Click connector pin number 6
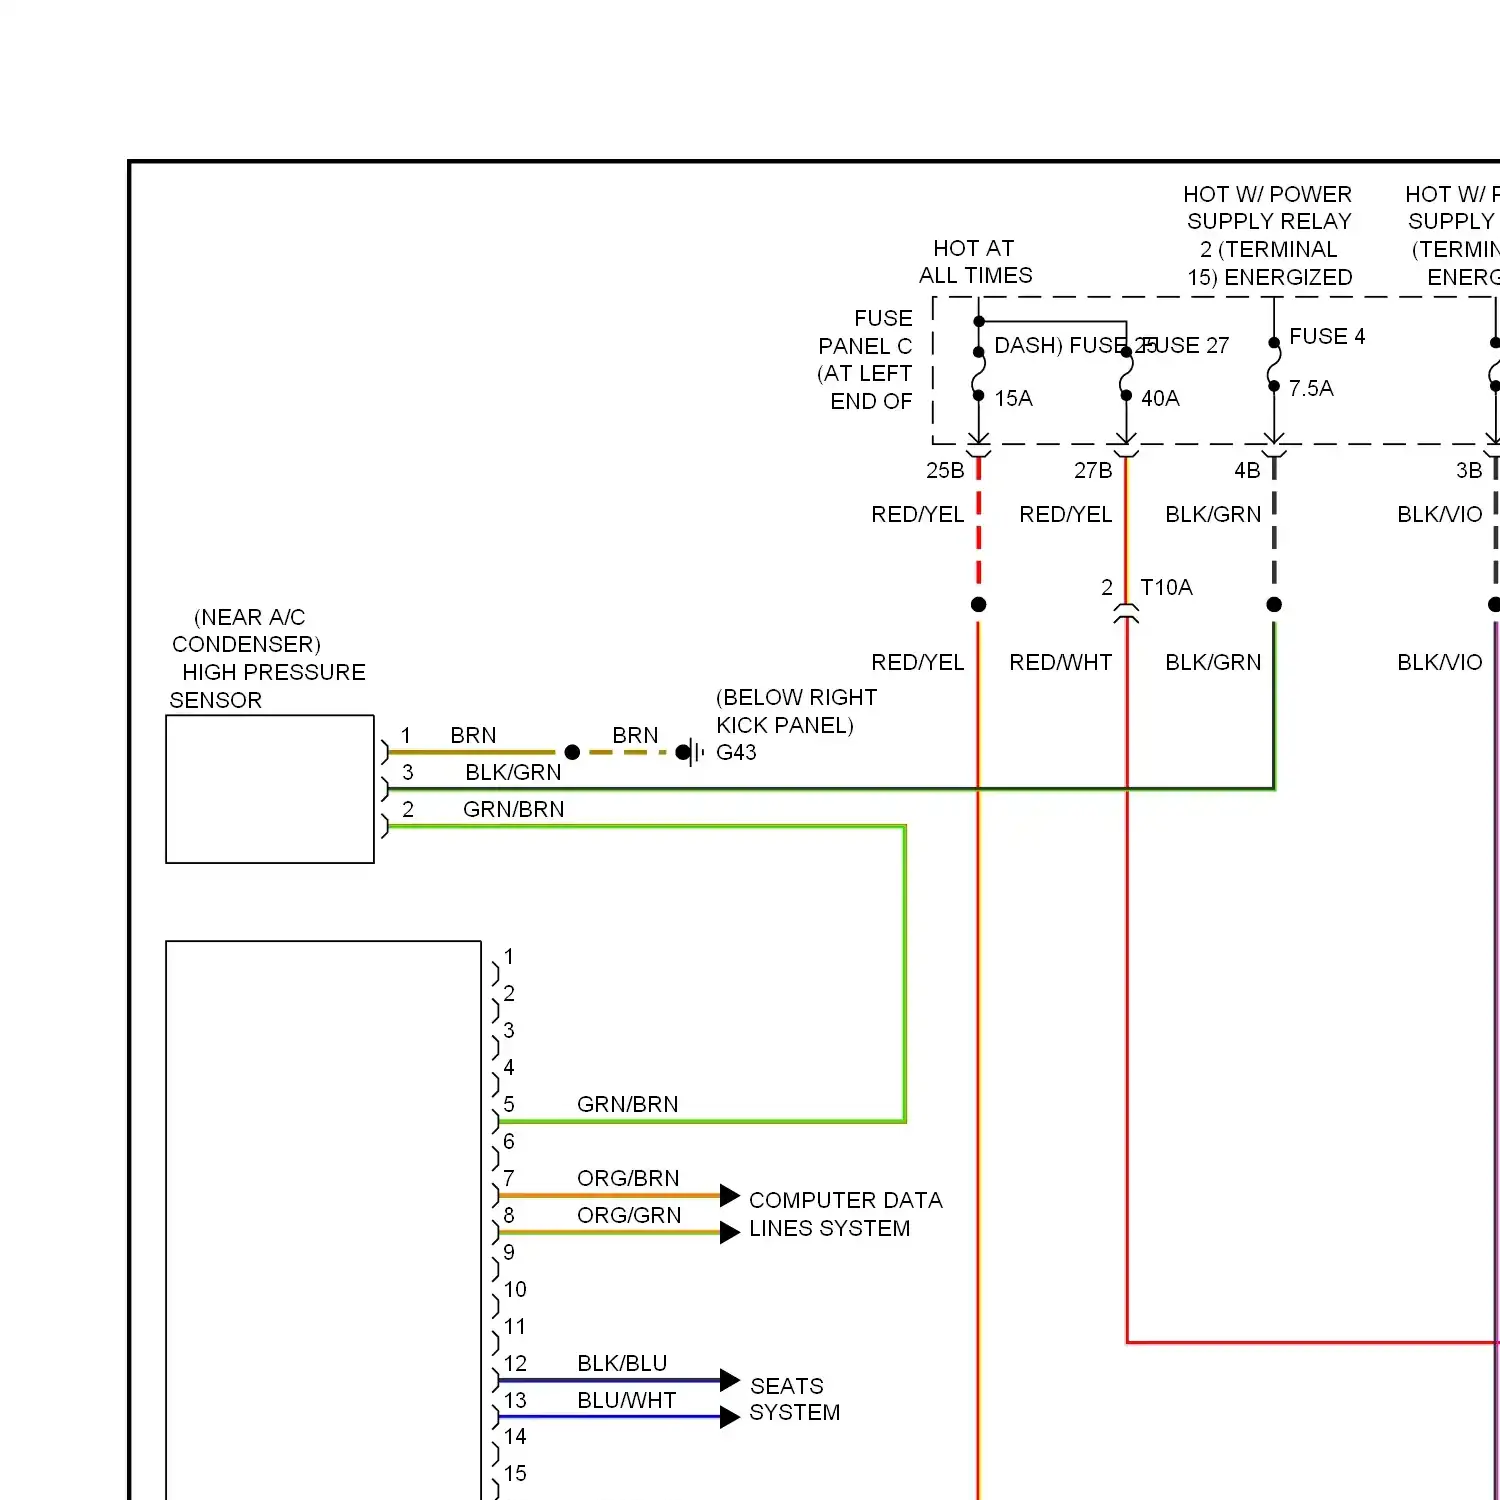The height and width of the screenshot is (1500, 1500). (509, 1141)
